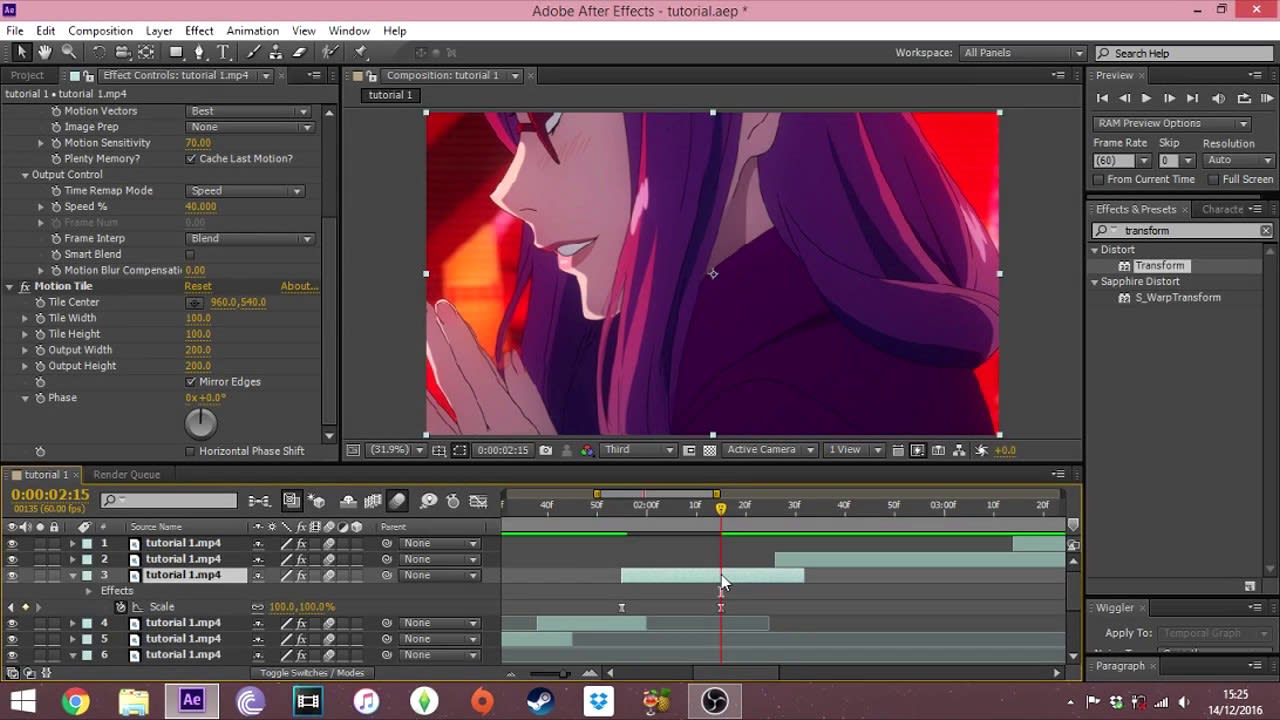Open the Frame Interp dropdown
The width and height of the screenshot is (1280, 720).
tap(250, 238)
